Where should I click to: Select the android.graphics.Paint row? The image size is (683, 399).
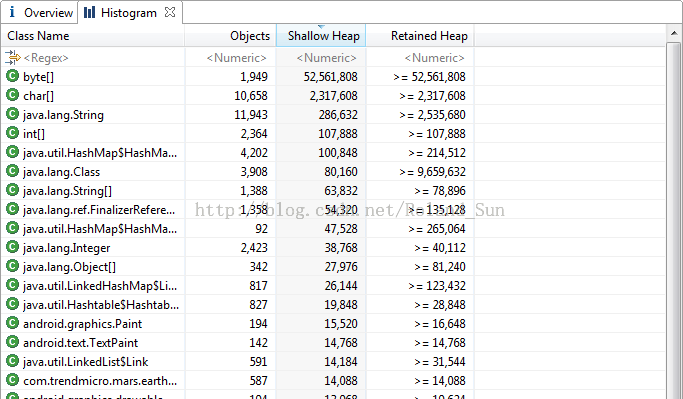(x=333, y=324)
